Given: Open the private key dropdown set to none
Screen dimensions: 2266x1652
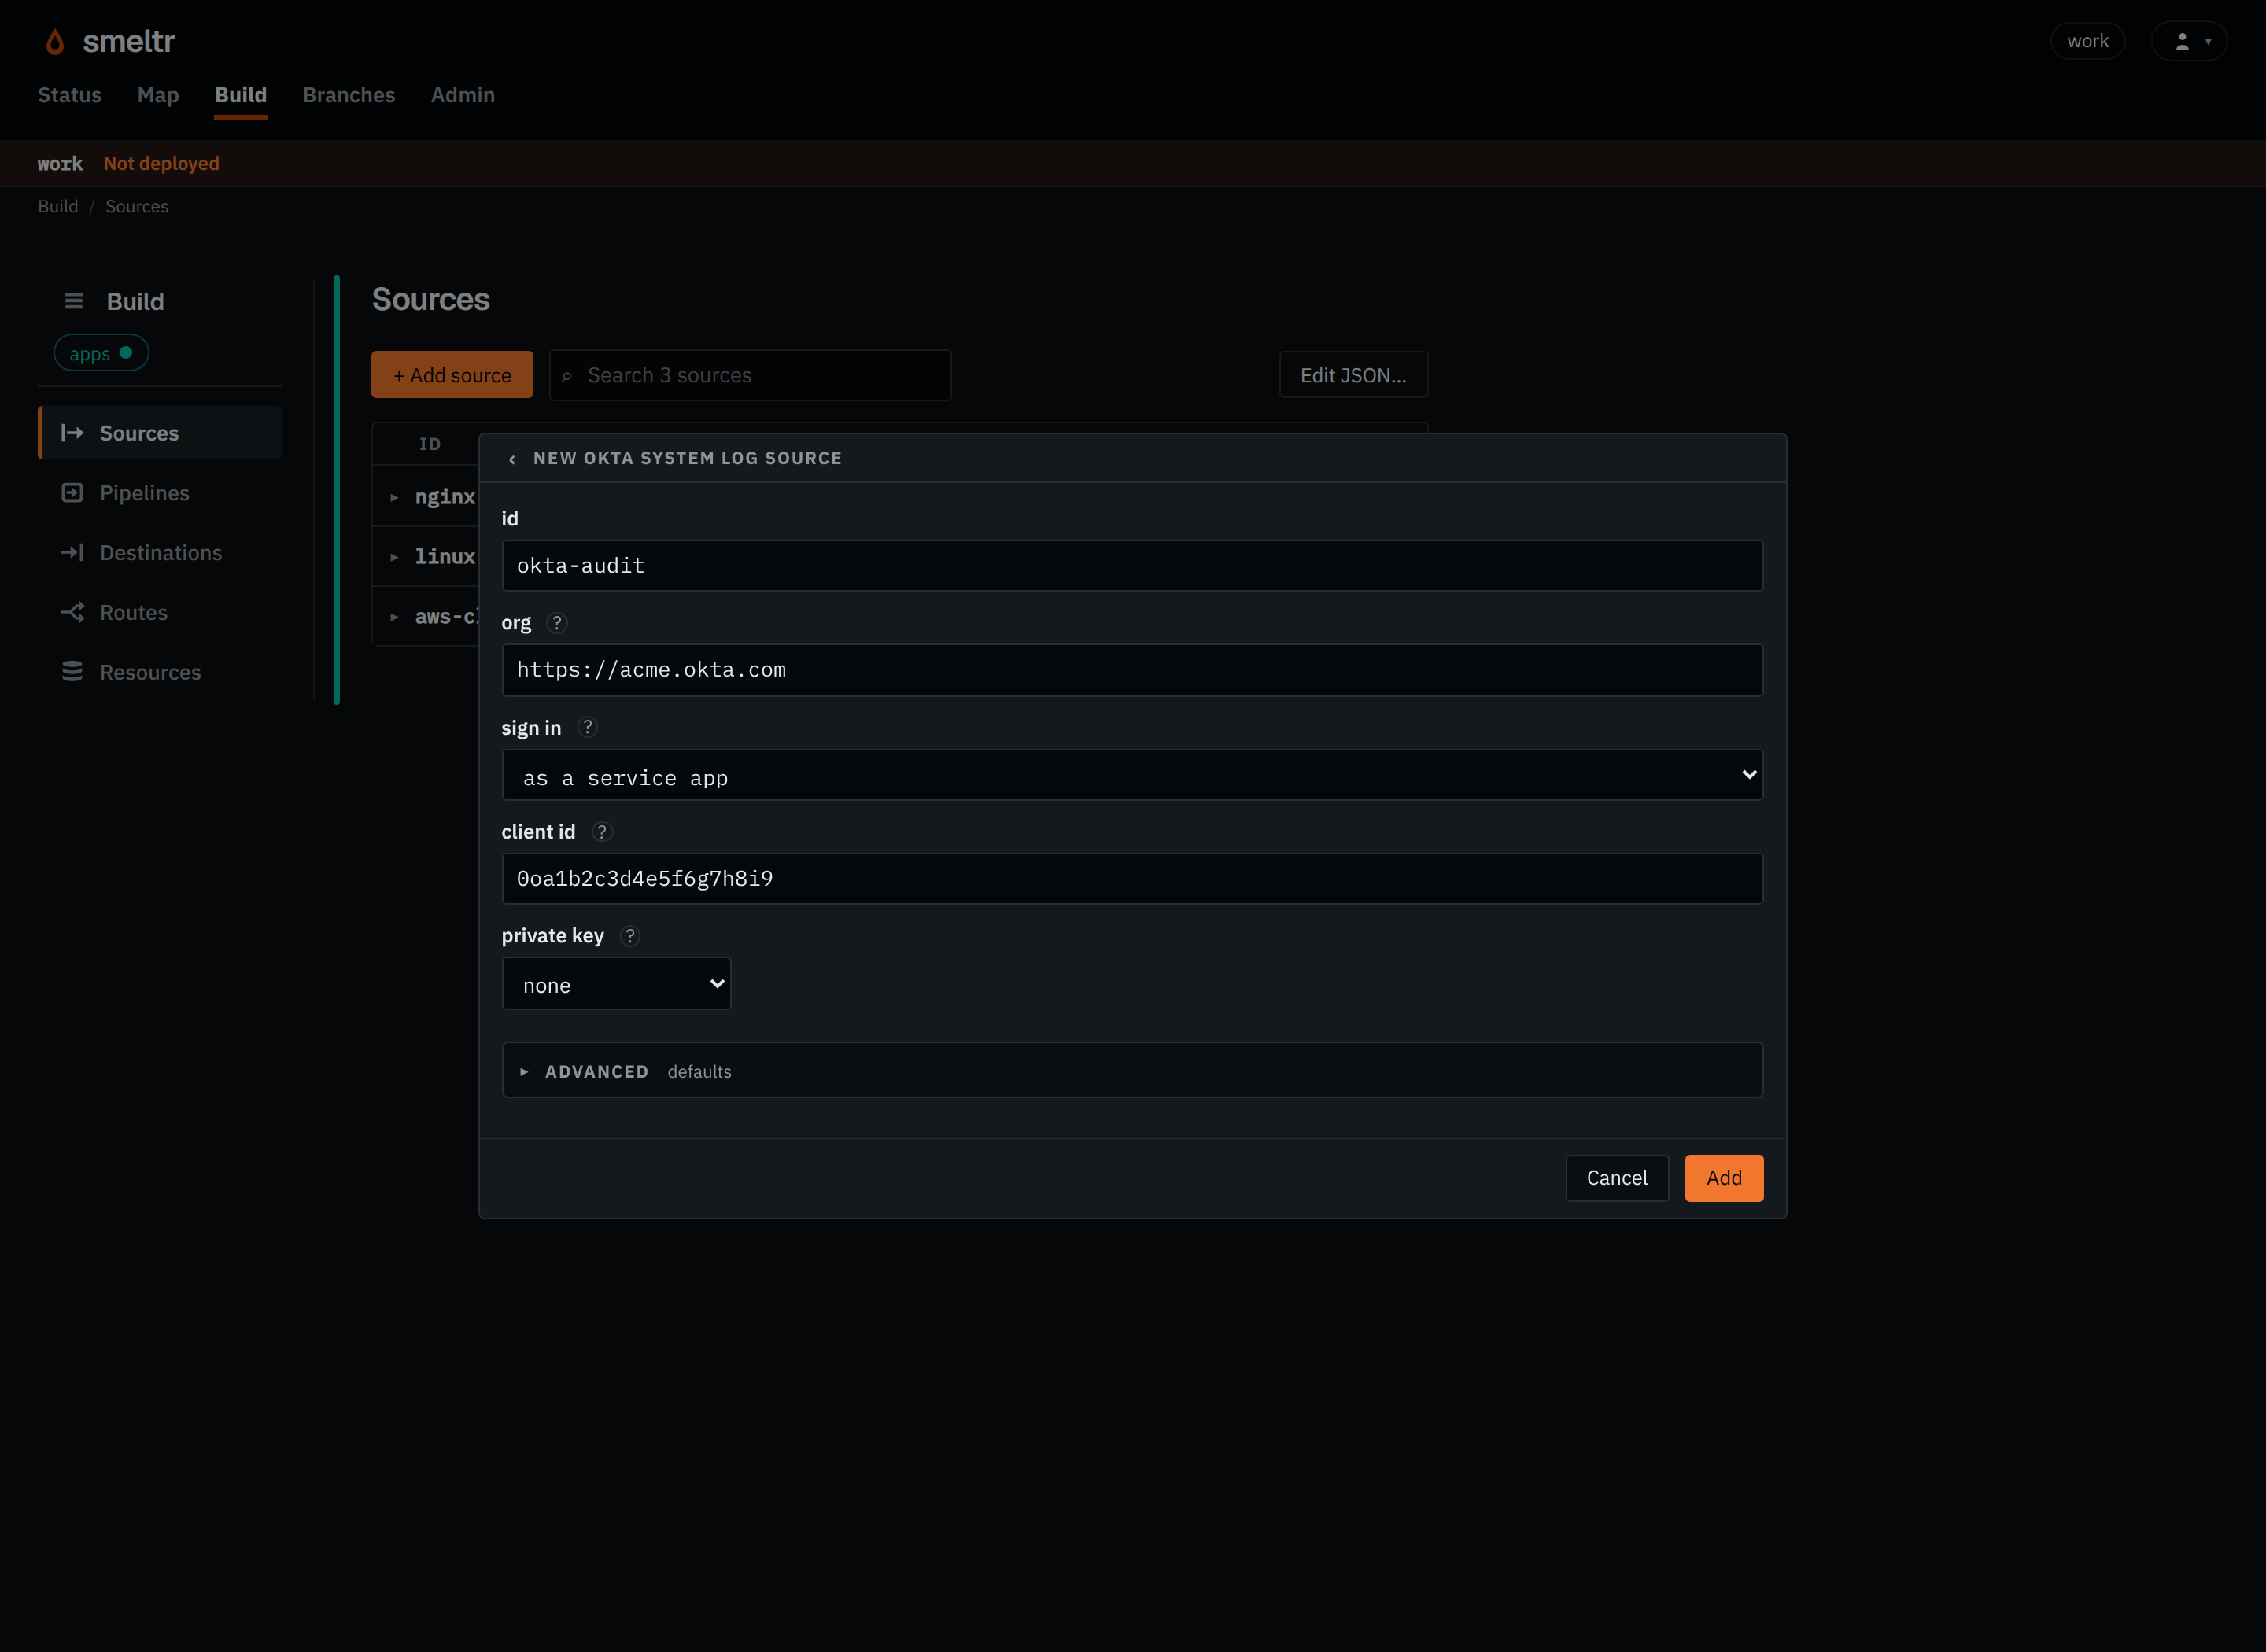Looking at the screenshot, I should (617, 984).
